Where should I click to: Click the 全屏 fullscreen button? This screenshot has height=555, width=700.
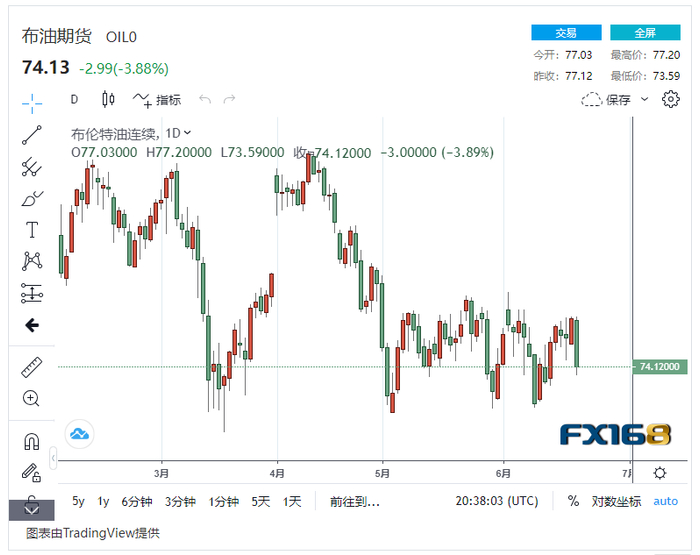tap(645, 33)
